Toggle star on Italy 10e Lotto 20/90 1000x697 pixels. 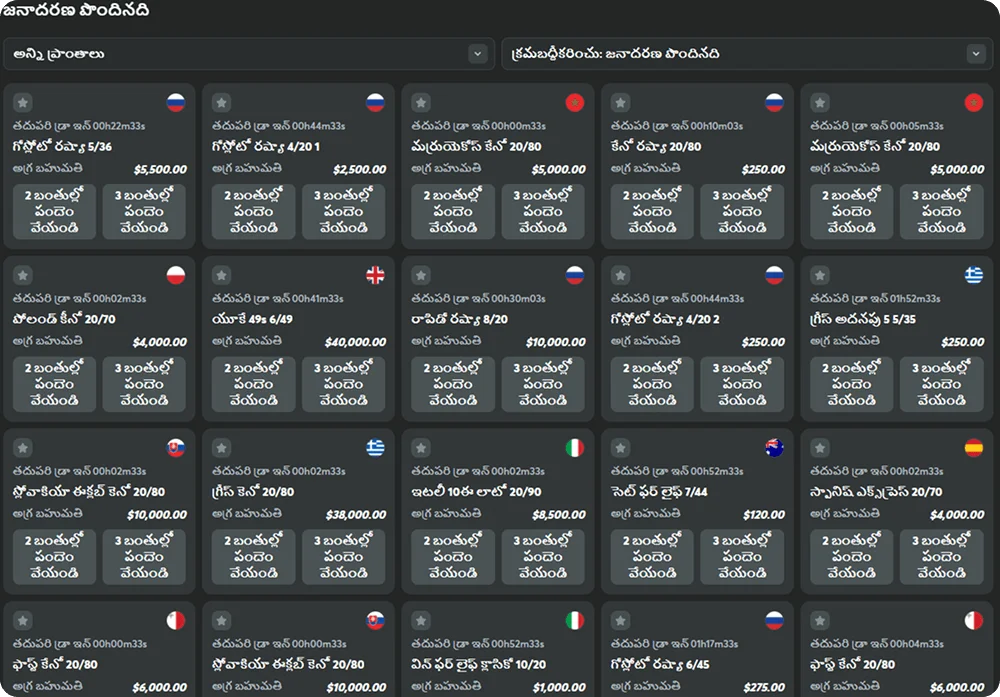(x=421, y=448)
